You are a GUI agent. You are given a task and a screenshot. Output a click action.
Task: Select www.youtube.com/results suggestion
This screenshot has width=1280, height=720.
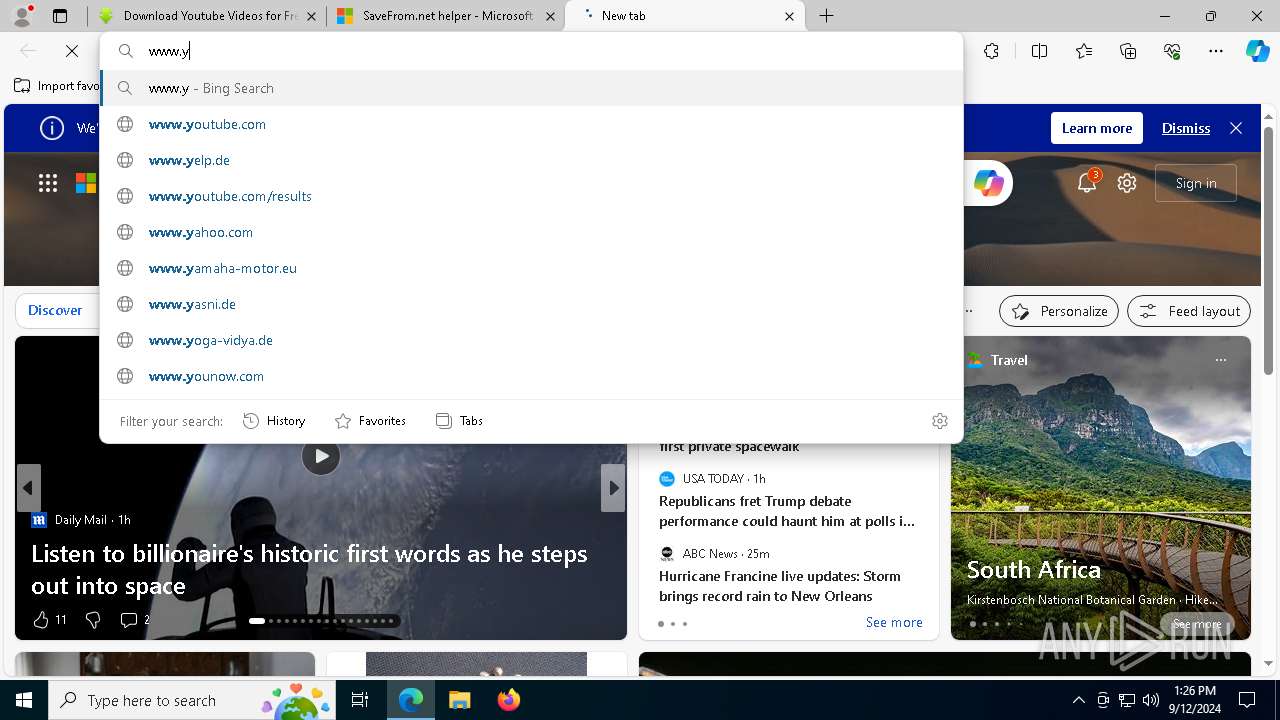(x=532, y=196)
